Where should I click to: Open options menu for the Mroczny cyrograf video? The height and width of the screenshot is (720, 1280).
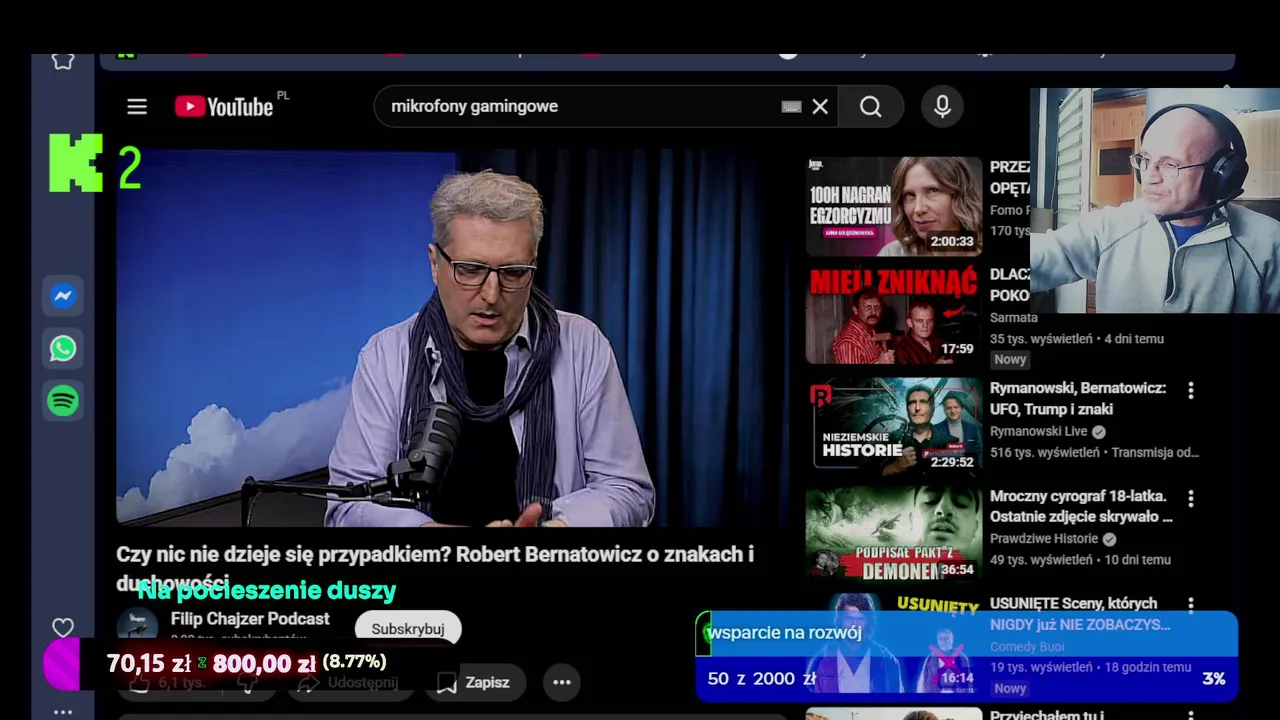point(1190,498)
